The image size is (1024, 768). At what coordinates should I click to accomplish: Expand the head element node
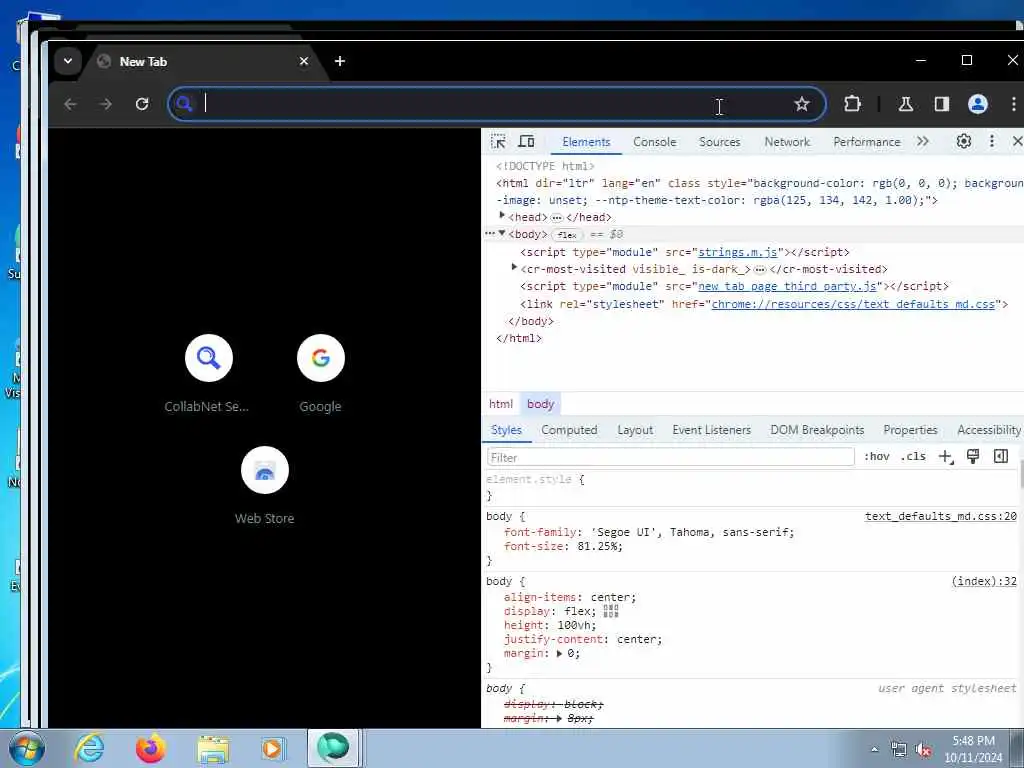[502, 216]
